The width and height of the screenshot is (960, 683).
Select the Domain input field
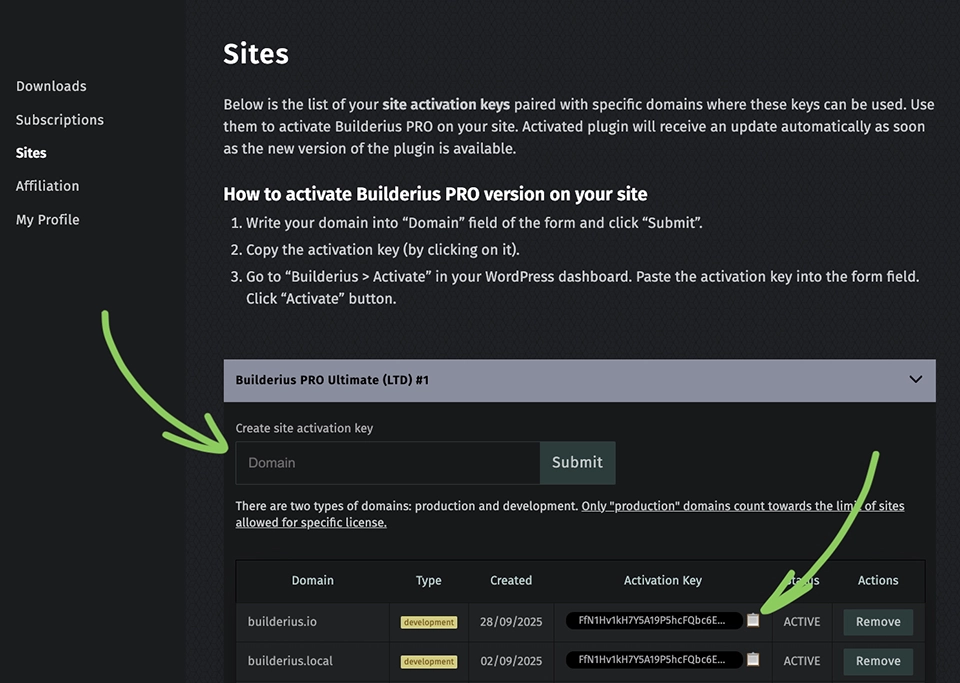(x=387, y=463)
